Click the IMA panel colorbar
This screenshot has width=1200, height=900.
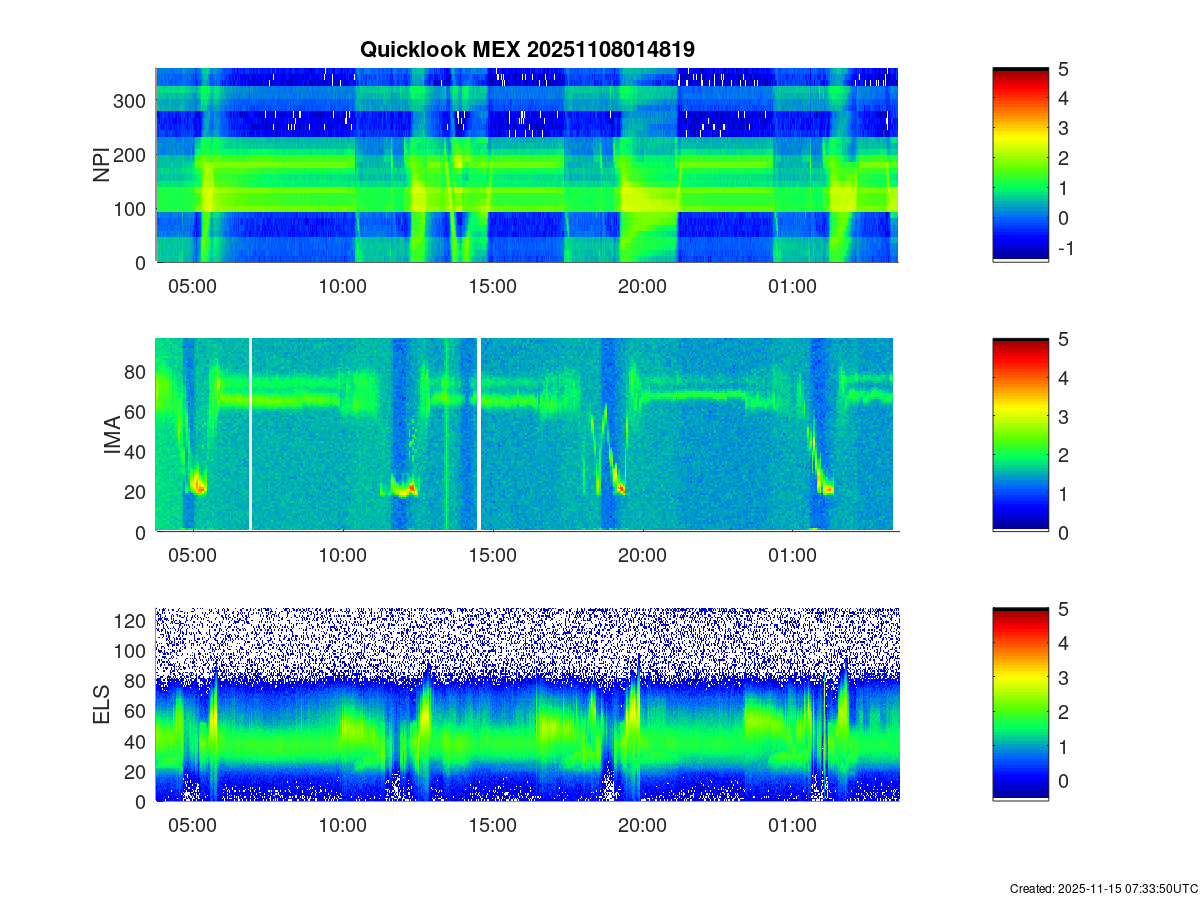click(1020, 434)
